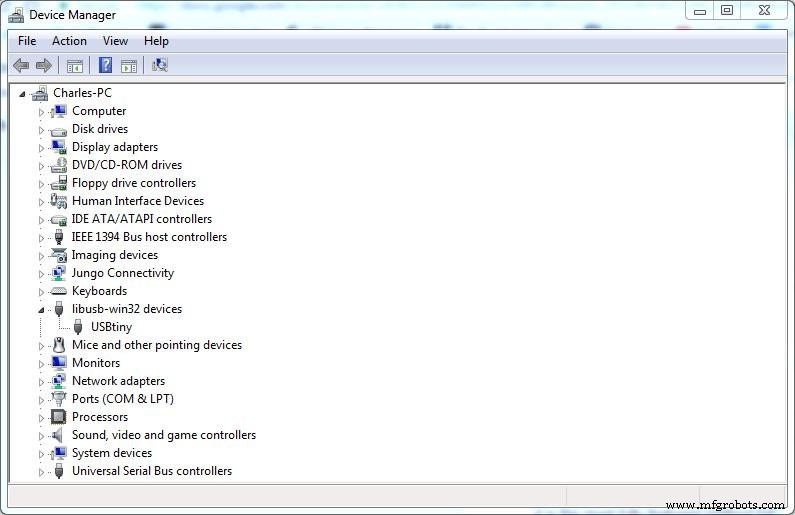This screenshot has width=795, height=515.
Task: Click the IEEE 1394 Bus host controllers icon
Action: click(x=59, y=237)
